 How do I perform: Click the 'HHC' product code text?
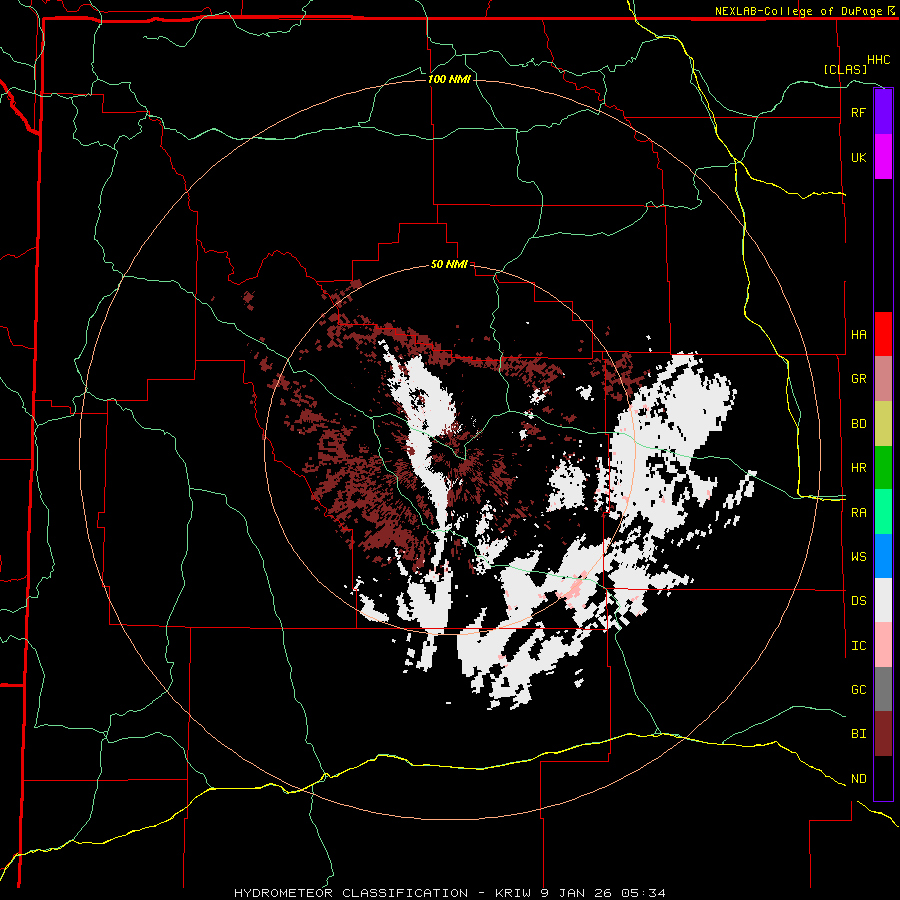[x=878, y=60]
